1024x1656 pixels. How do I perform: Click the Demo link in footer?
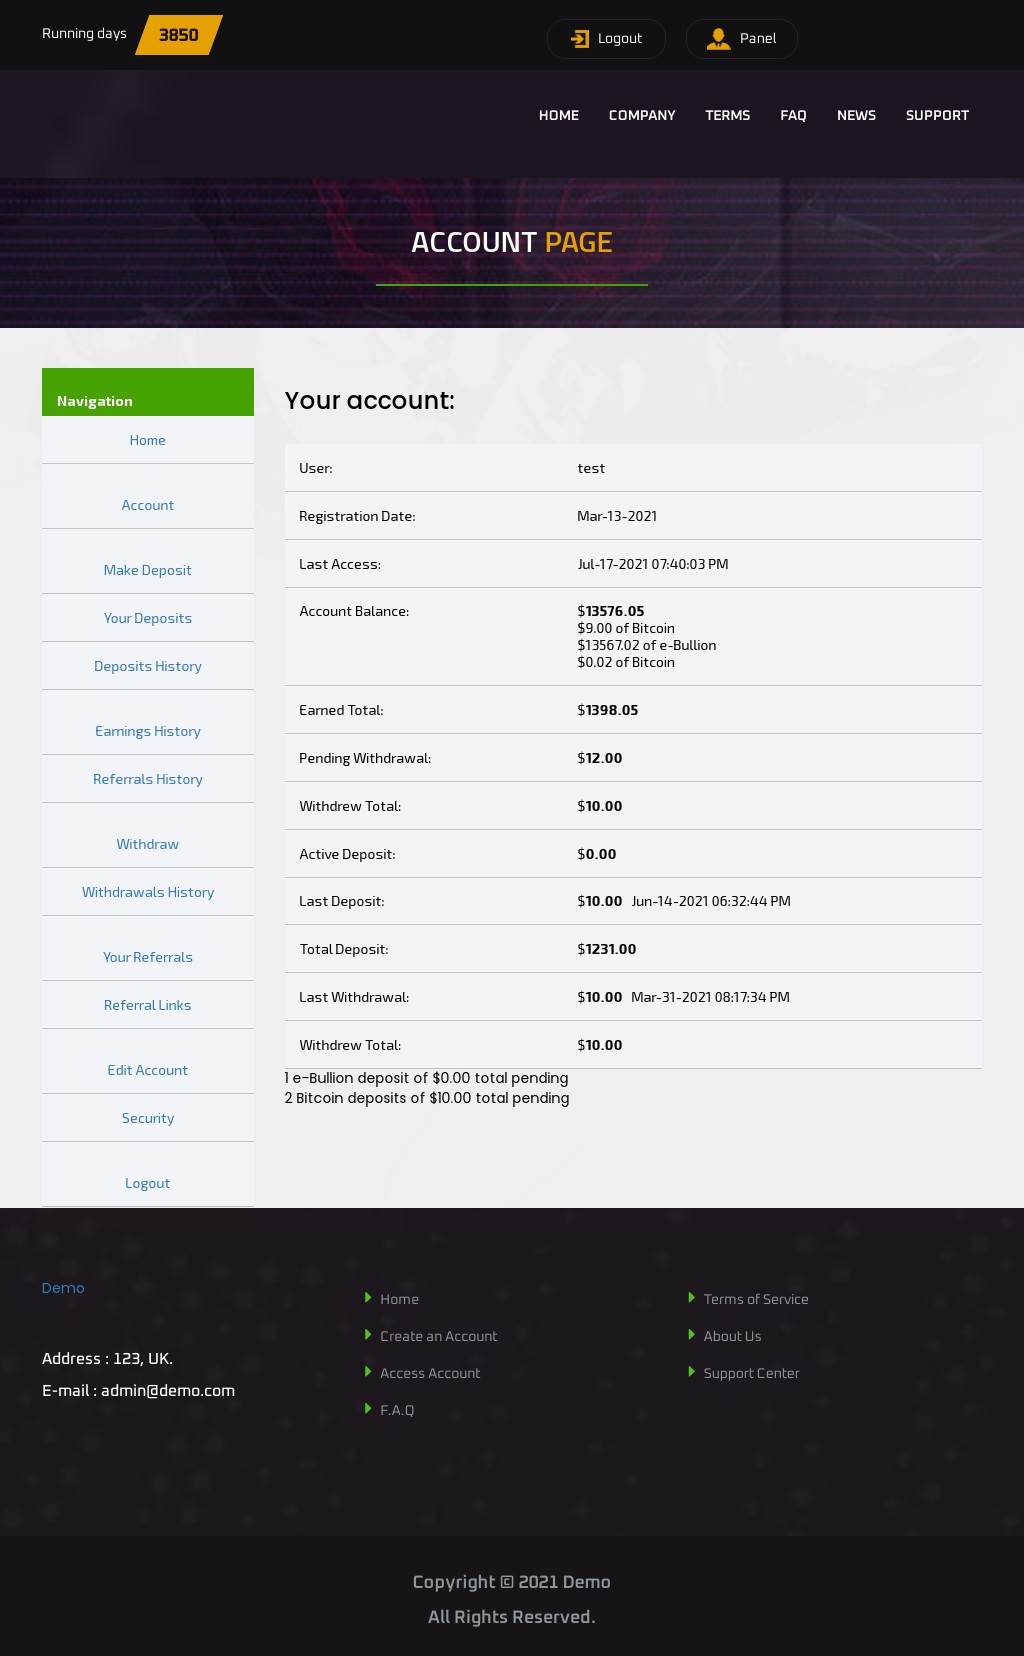tap(63, 1288)
